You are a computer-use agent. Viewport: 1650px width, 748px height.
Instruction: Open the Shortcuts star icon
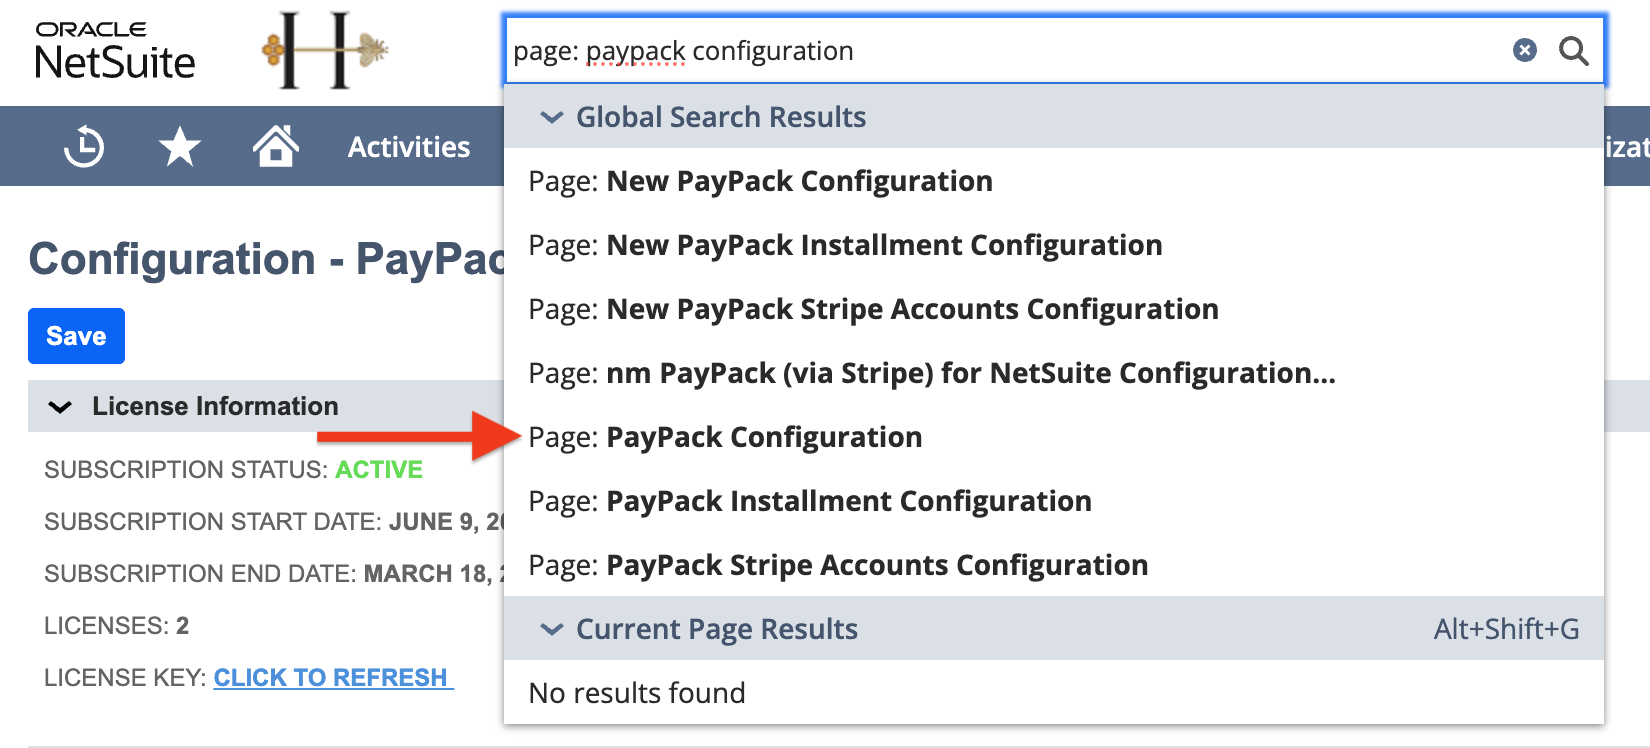click(179, 147)
